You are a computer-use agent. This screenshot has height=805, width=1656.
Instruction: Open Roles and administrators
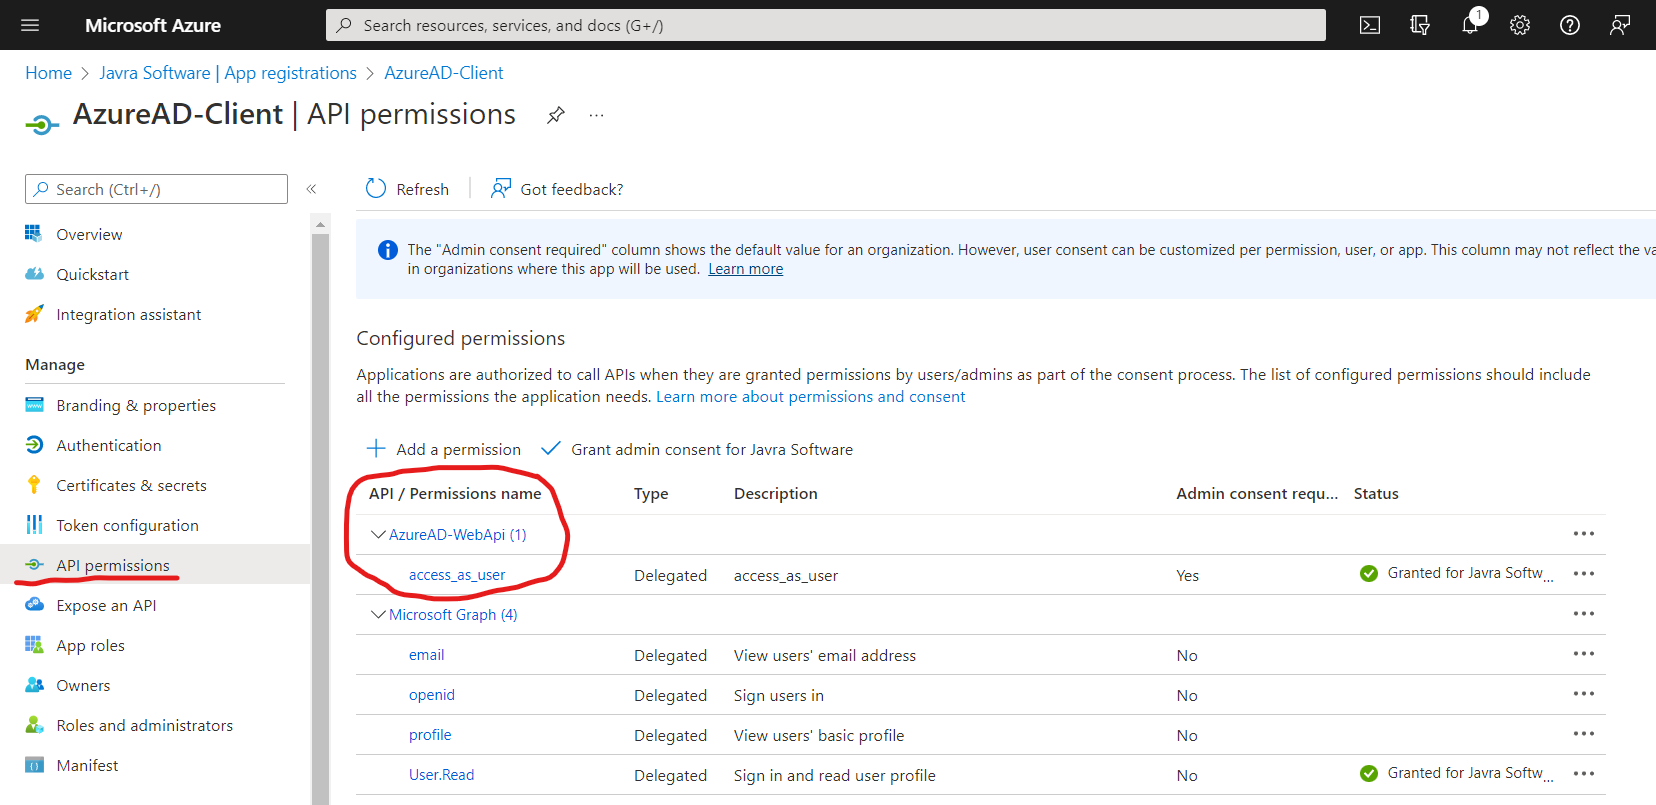coord(144,725)
